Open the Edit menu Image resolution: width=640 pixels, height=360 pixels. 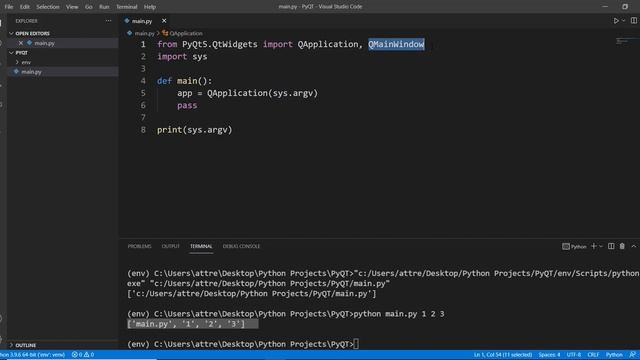(x=24, y=7)
